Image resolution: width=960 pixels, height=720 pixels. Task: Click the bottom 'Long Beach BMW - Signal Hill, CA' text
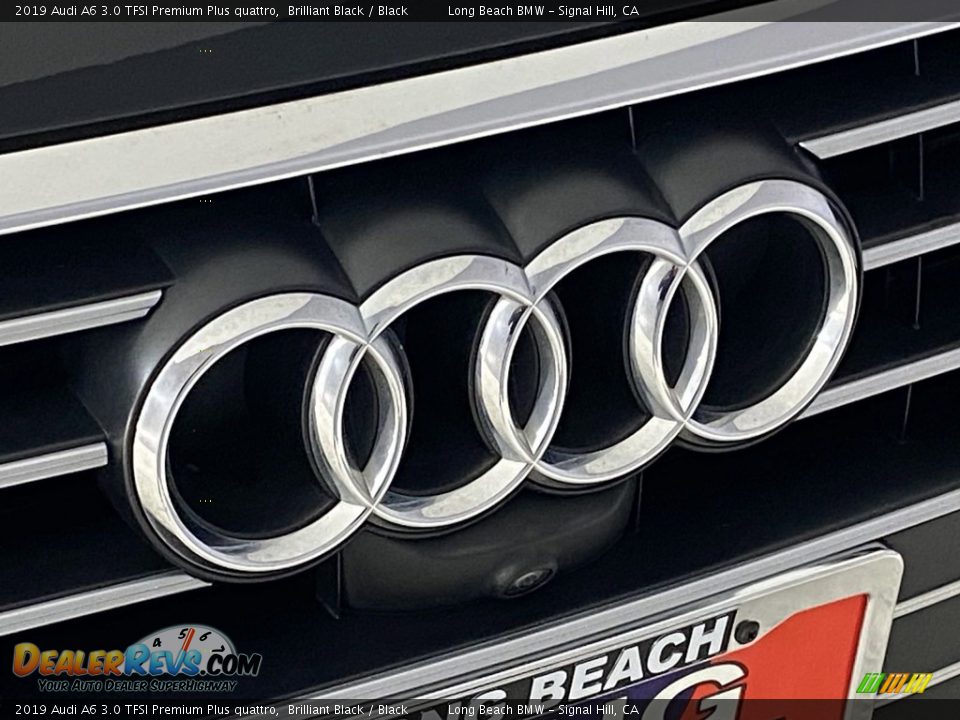click(x=543, y=710)
